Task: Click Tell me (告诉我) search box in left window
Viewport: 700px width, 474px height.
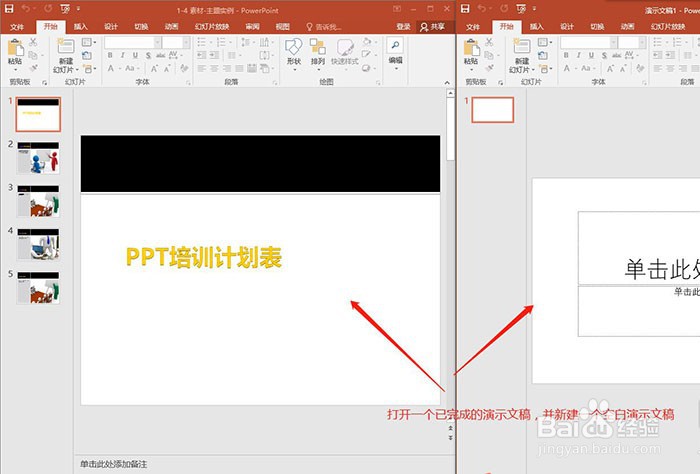Action: tap(324, 27)
